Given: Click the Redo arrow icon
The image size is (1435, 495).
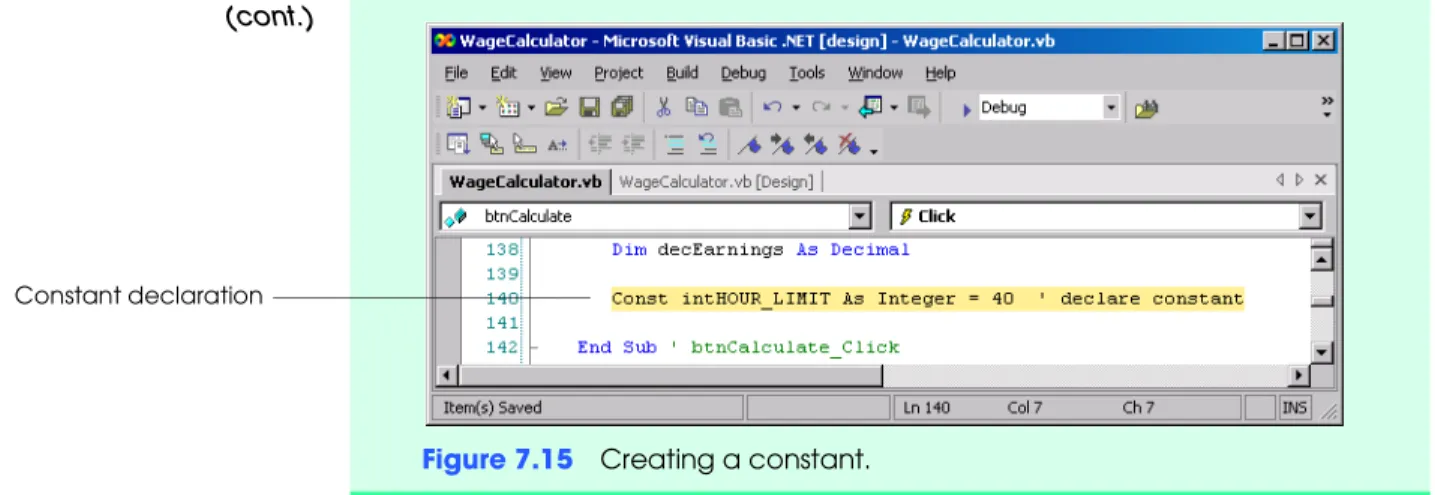Looking at the screenshot, I should [x=821, y=108].
